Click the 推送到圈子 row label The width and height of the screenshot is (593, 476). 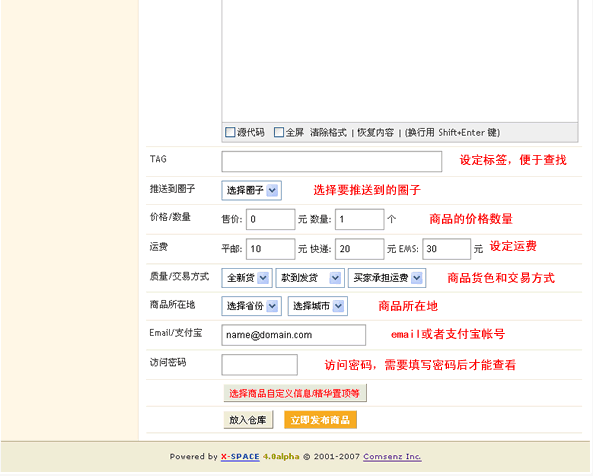[x=172, y=189]
